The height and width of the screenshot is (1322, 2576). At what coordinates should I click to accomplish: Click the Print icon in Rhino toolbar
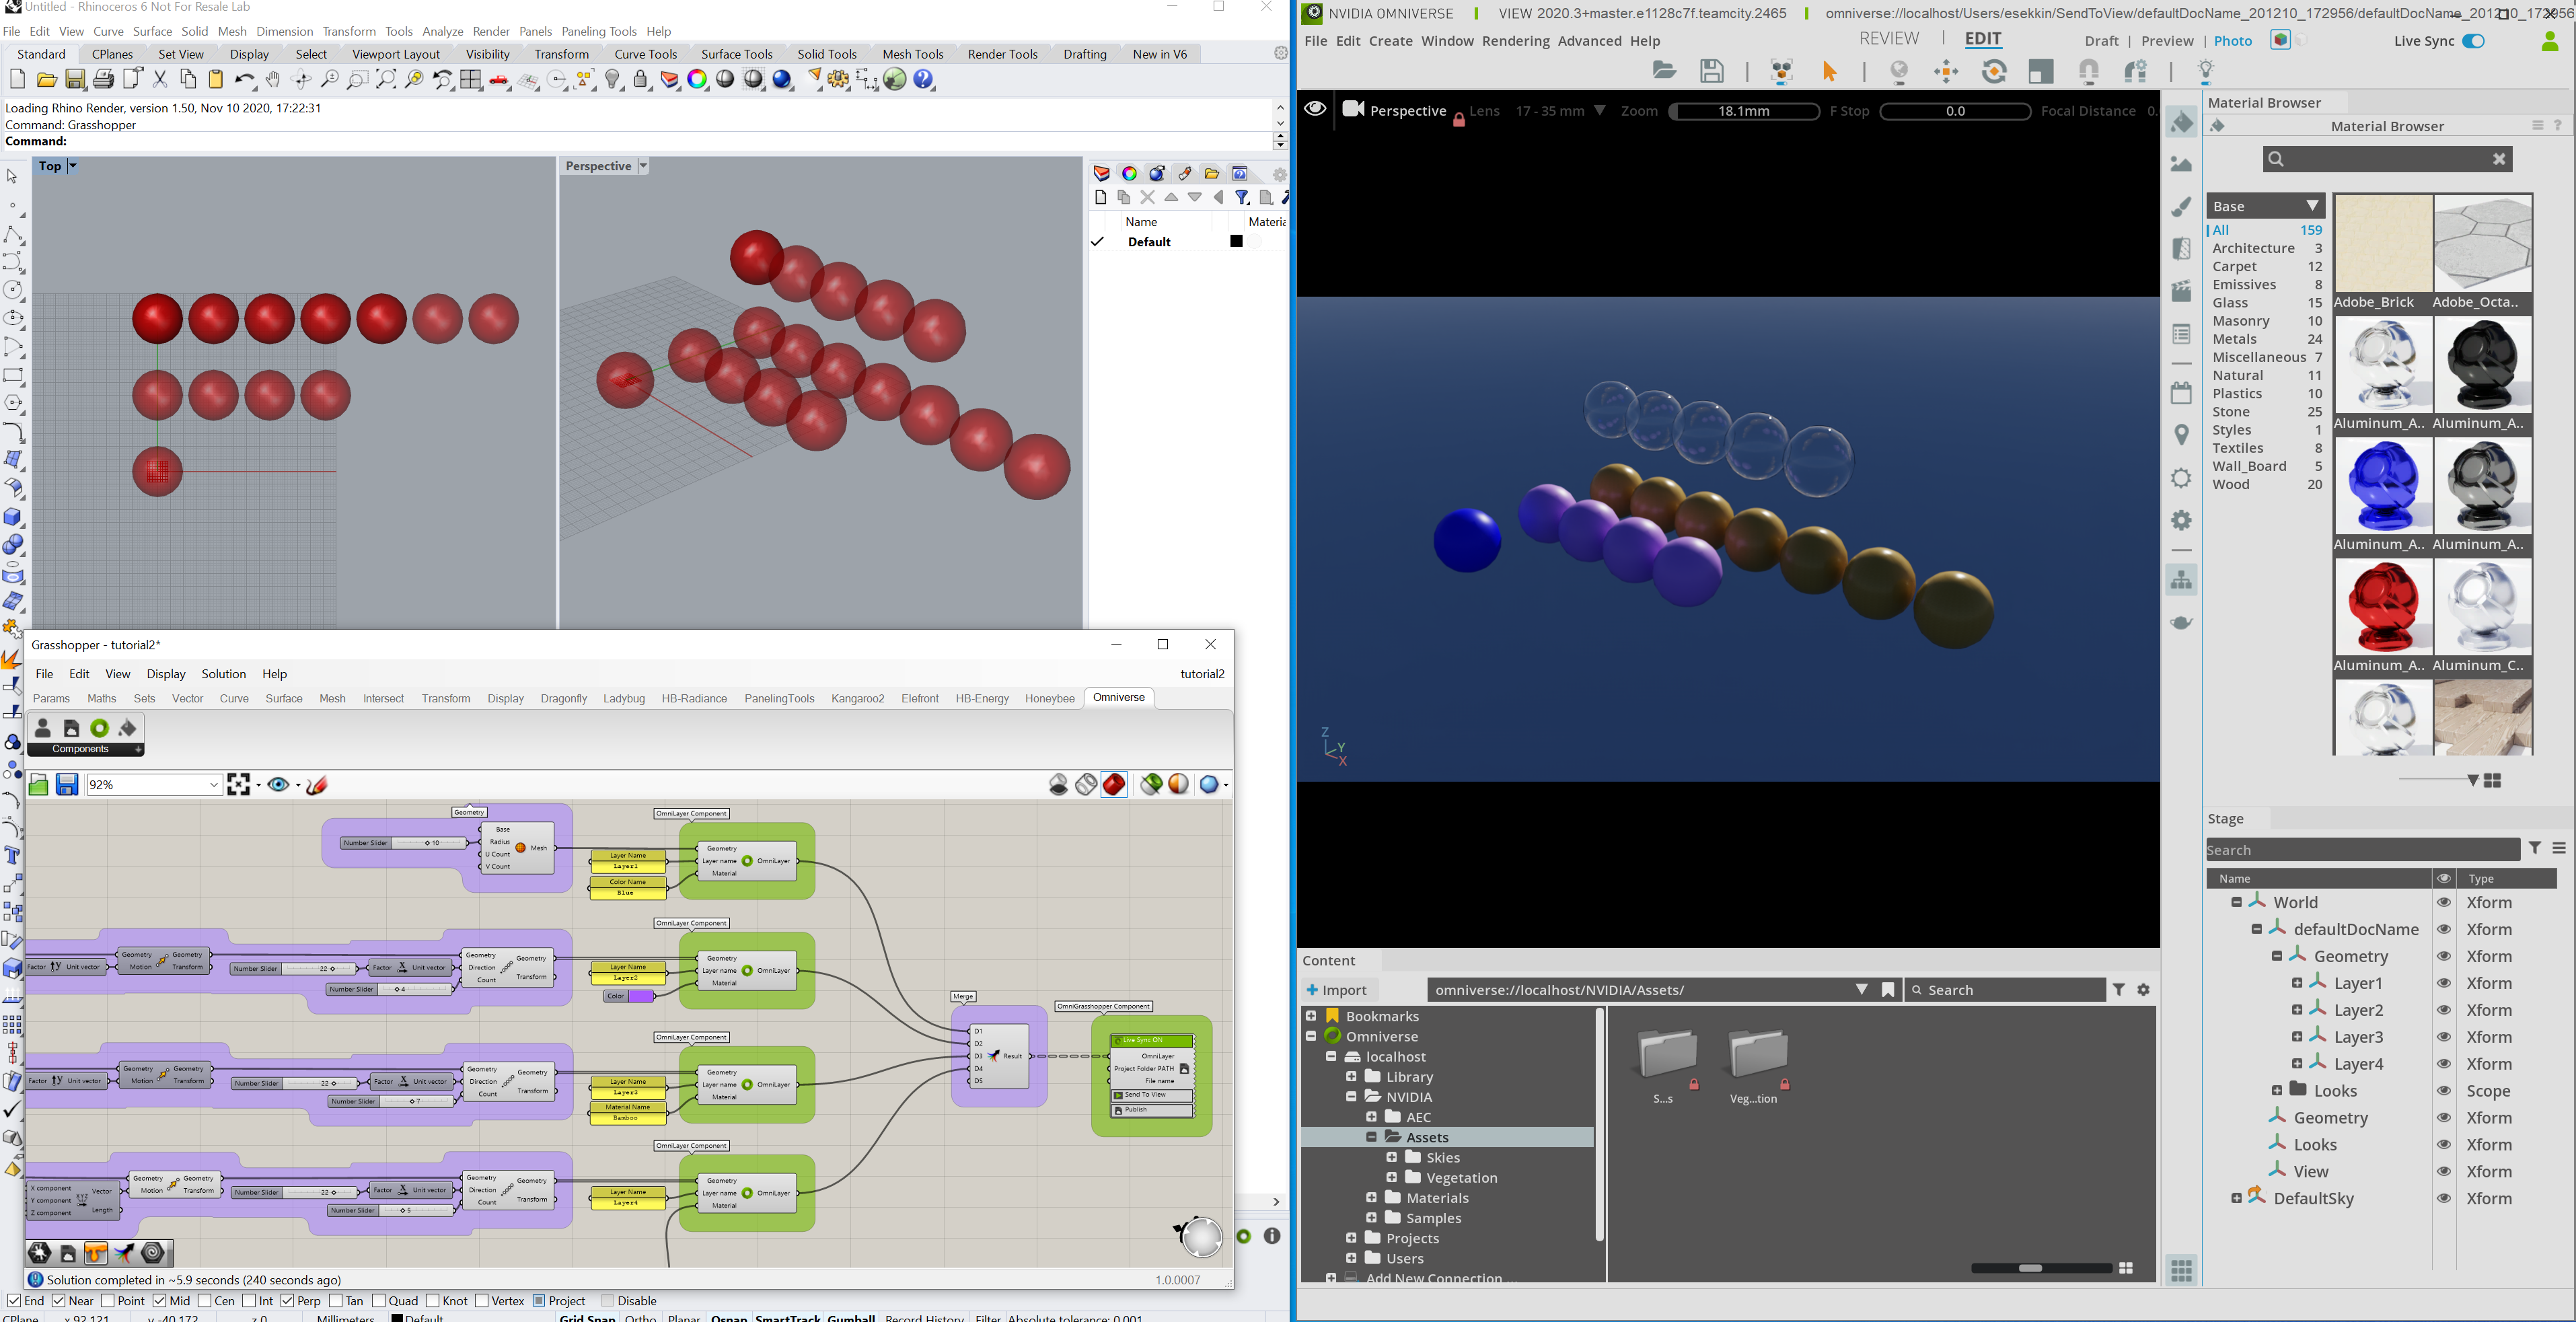pyautogui.click(x=103, y=80)
